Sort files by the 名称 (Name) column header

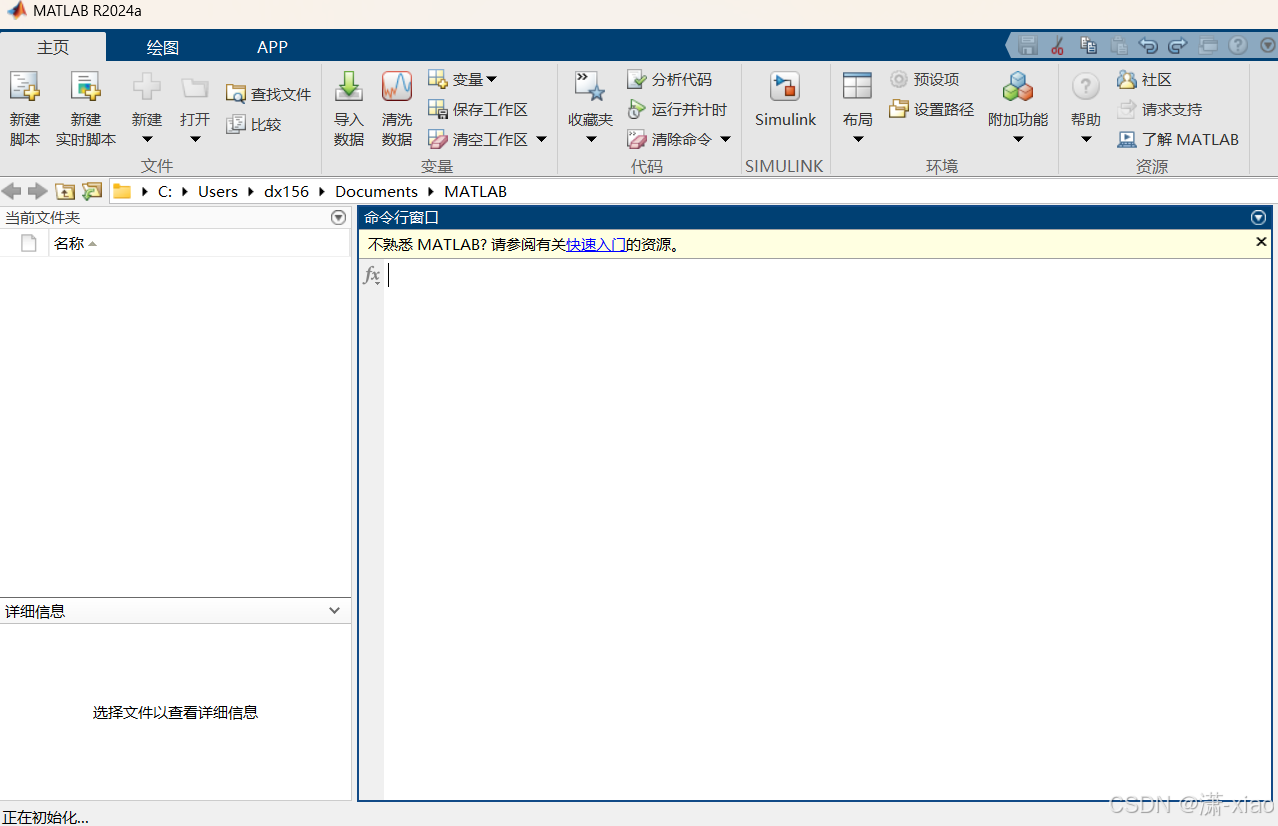200,243
